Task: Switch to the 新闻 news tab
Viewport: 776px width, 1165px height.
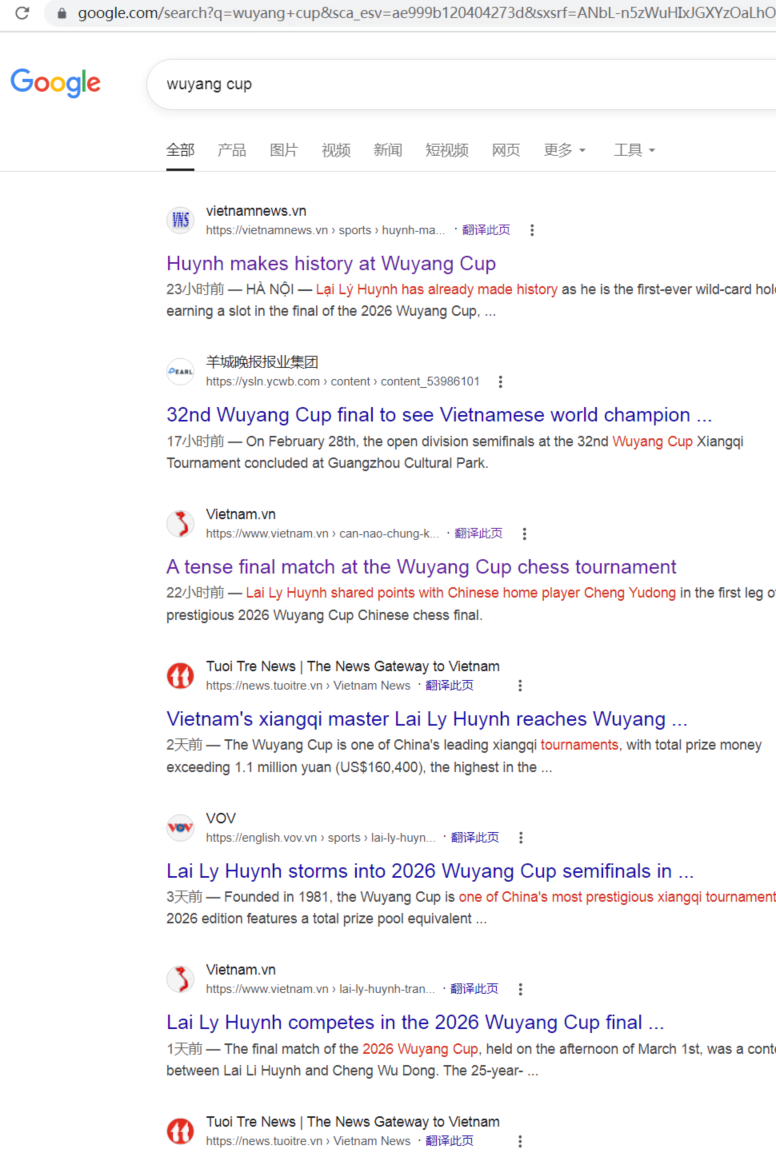Action: [x=388, y=150]
